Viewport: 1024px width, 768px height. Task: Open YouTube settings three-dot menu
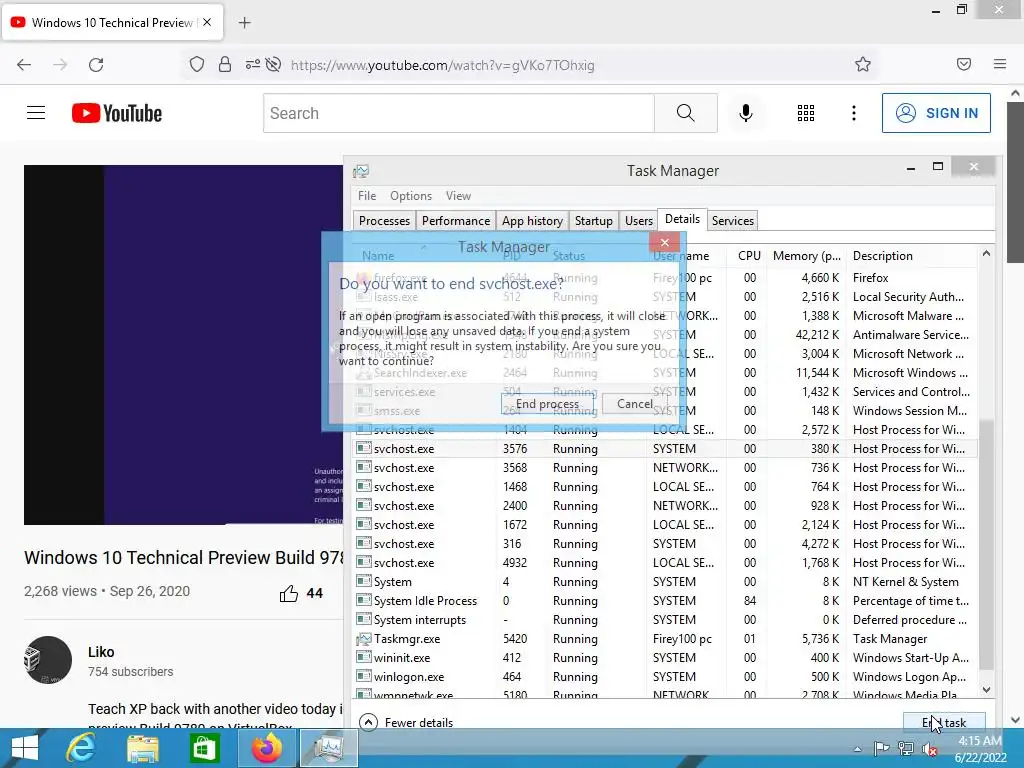tap(854, 113)
